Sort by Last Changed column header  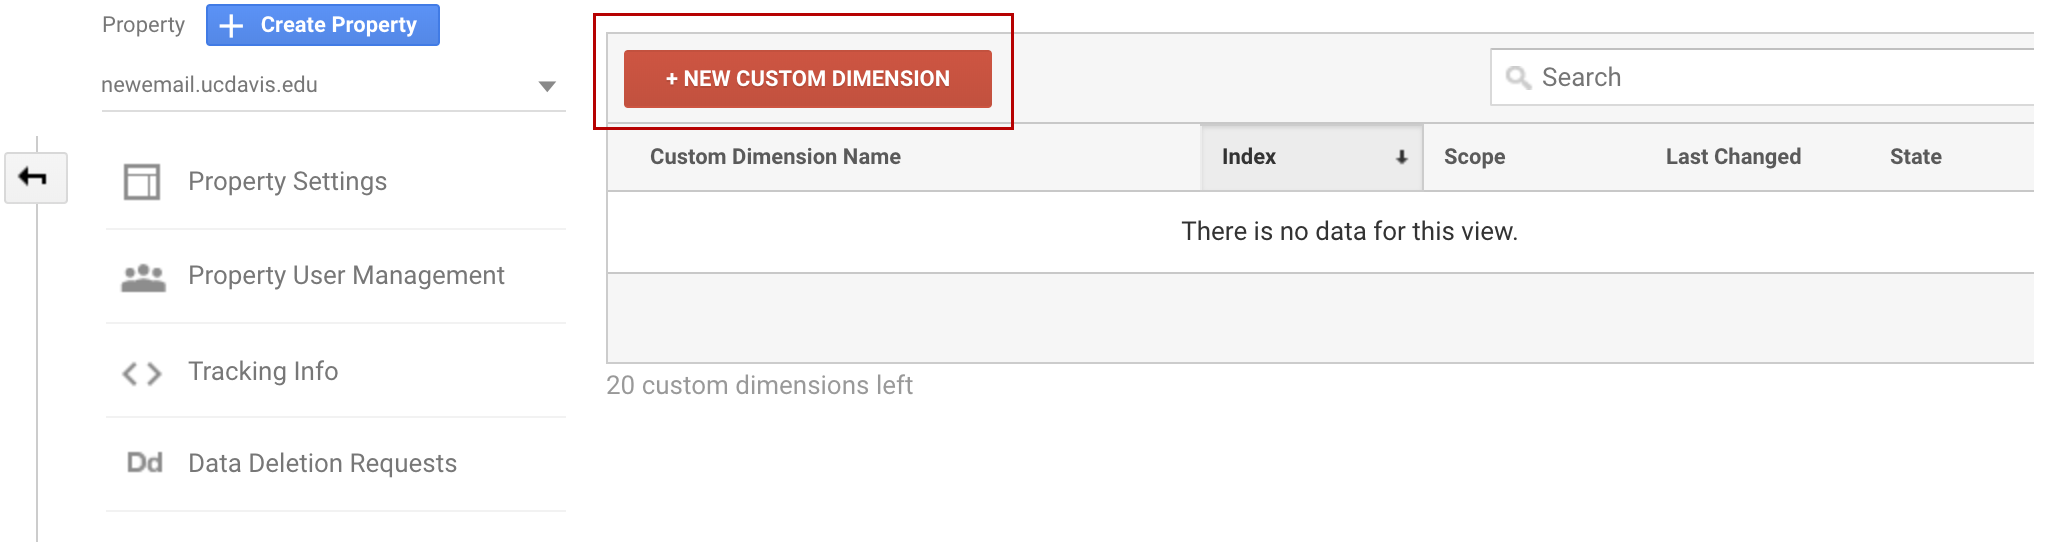(1733, 157)
